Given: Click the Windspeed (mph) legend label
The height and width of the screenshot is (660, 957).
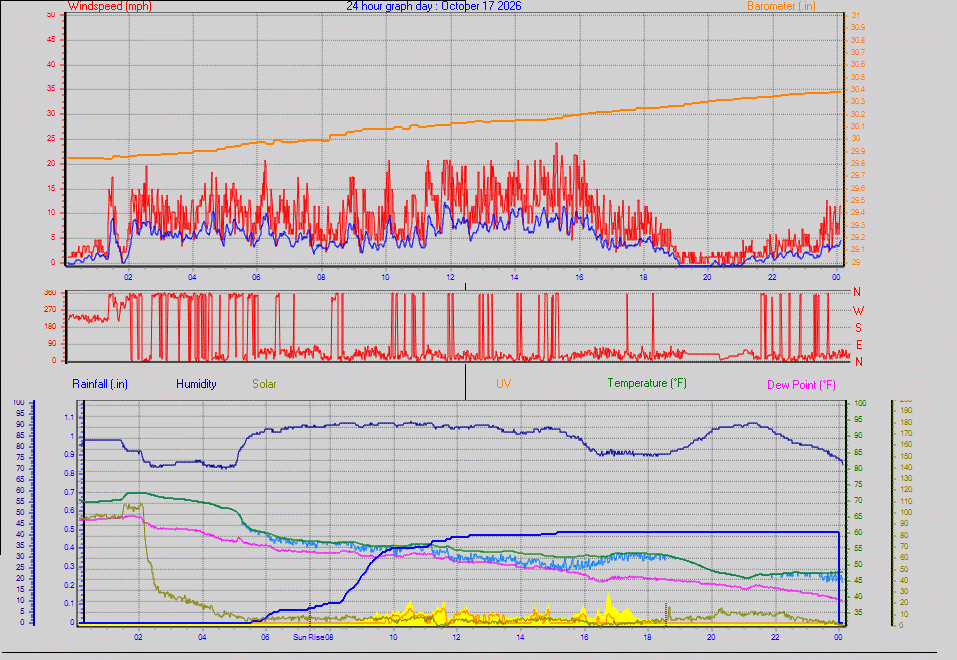Looking at the screenshot, I should coord(110,6).
